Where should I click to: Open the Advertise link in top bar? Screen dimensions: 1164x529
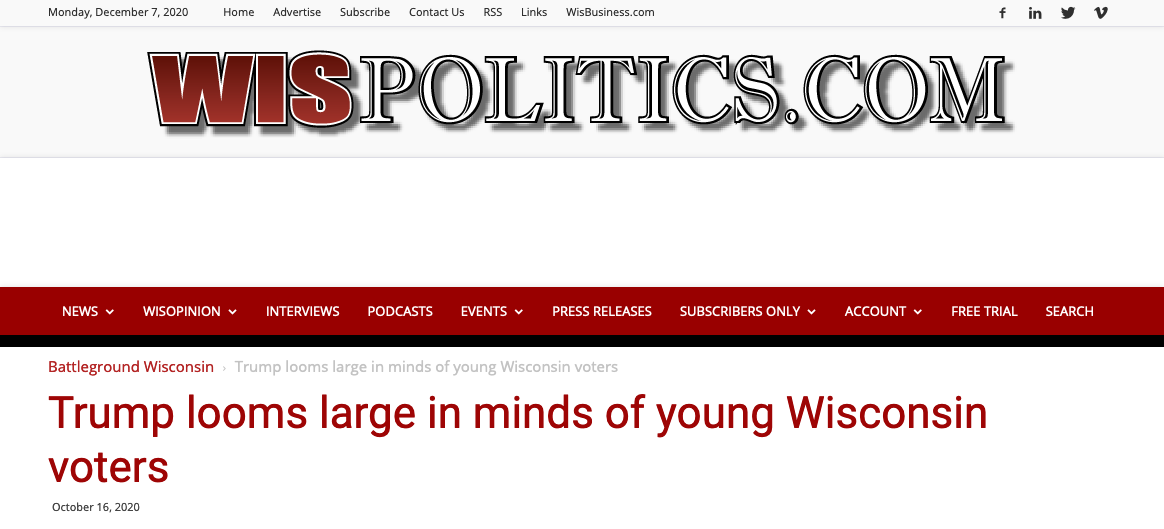[x=297, y=12]
